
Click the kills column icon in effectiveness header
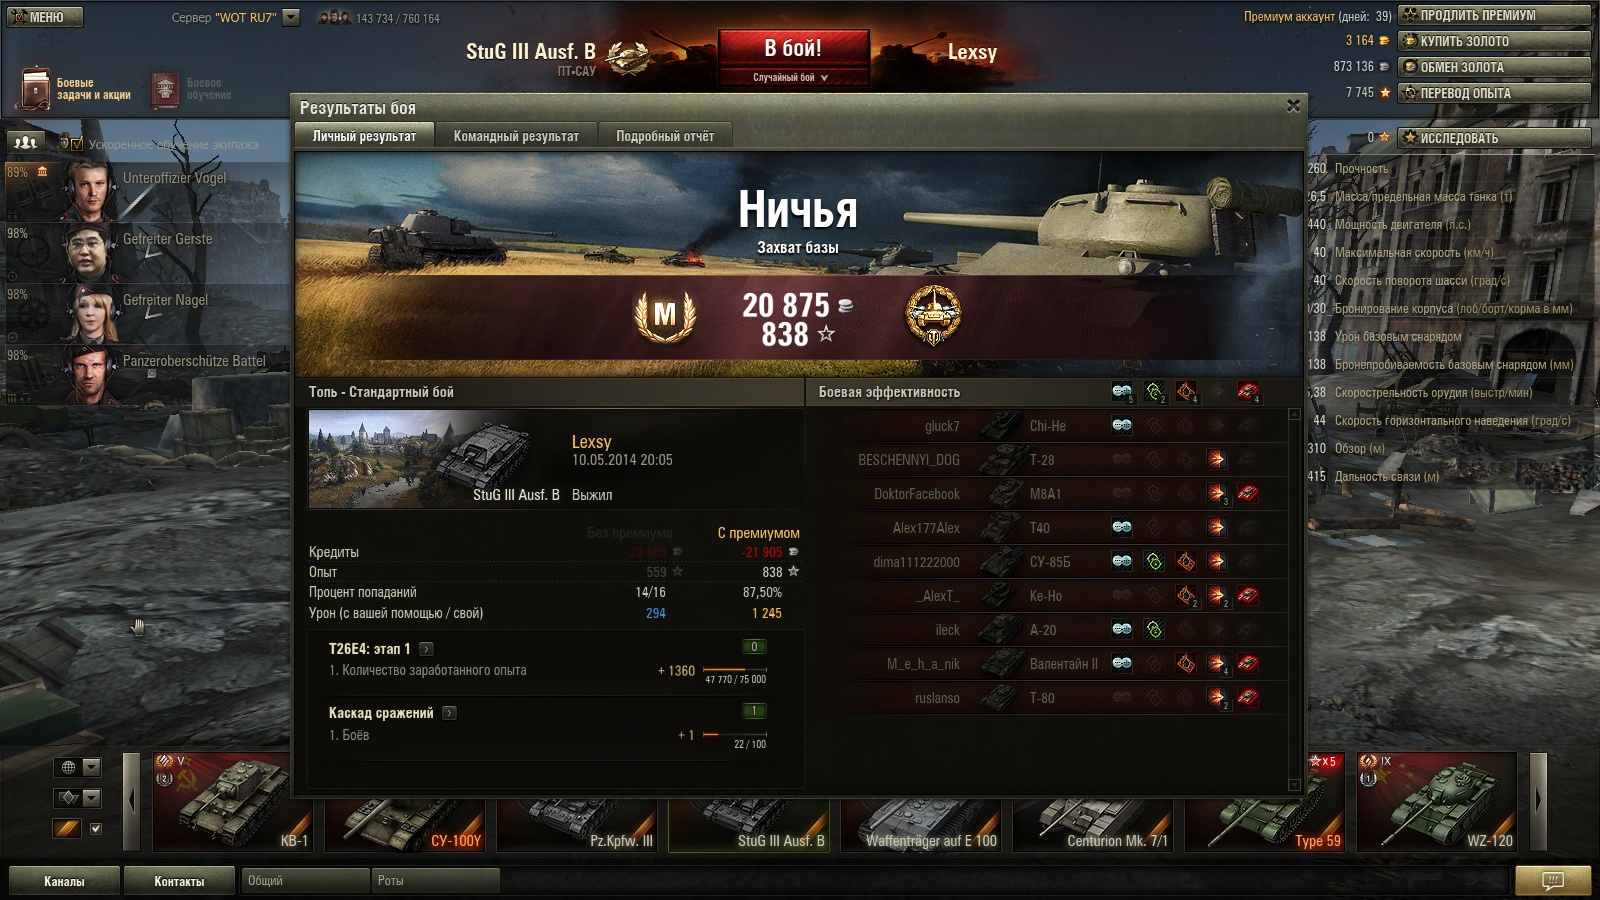point(1247,392)
